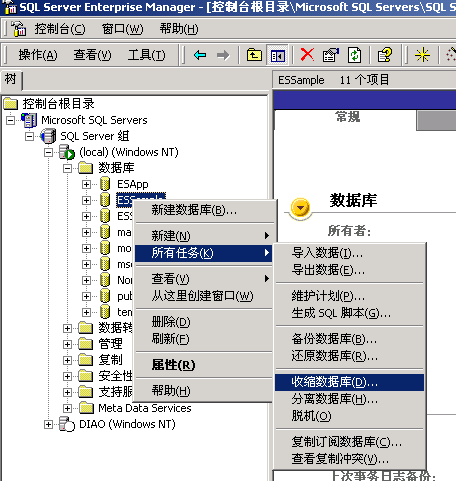The width and height of the screenshot is (456, 481).
Task: Click the red X Delete toolbar icon
Action: tap(307, 55)
